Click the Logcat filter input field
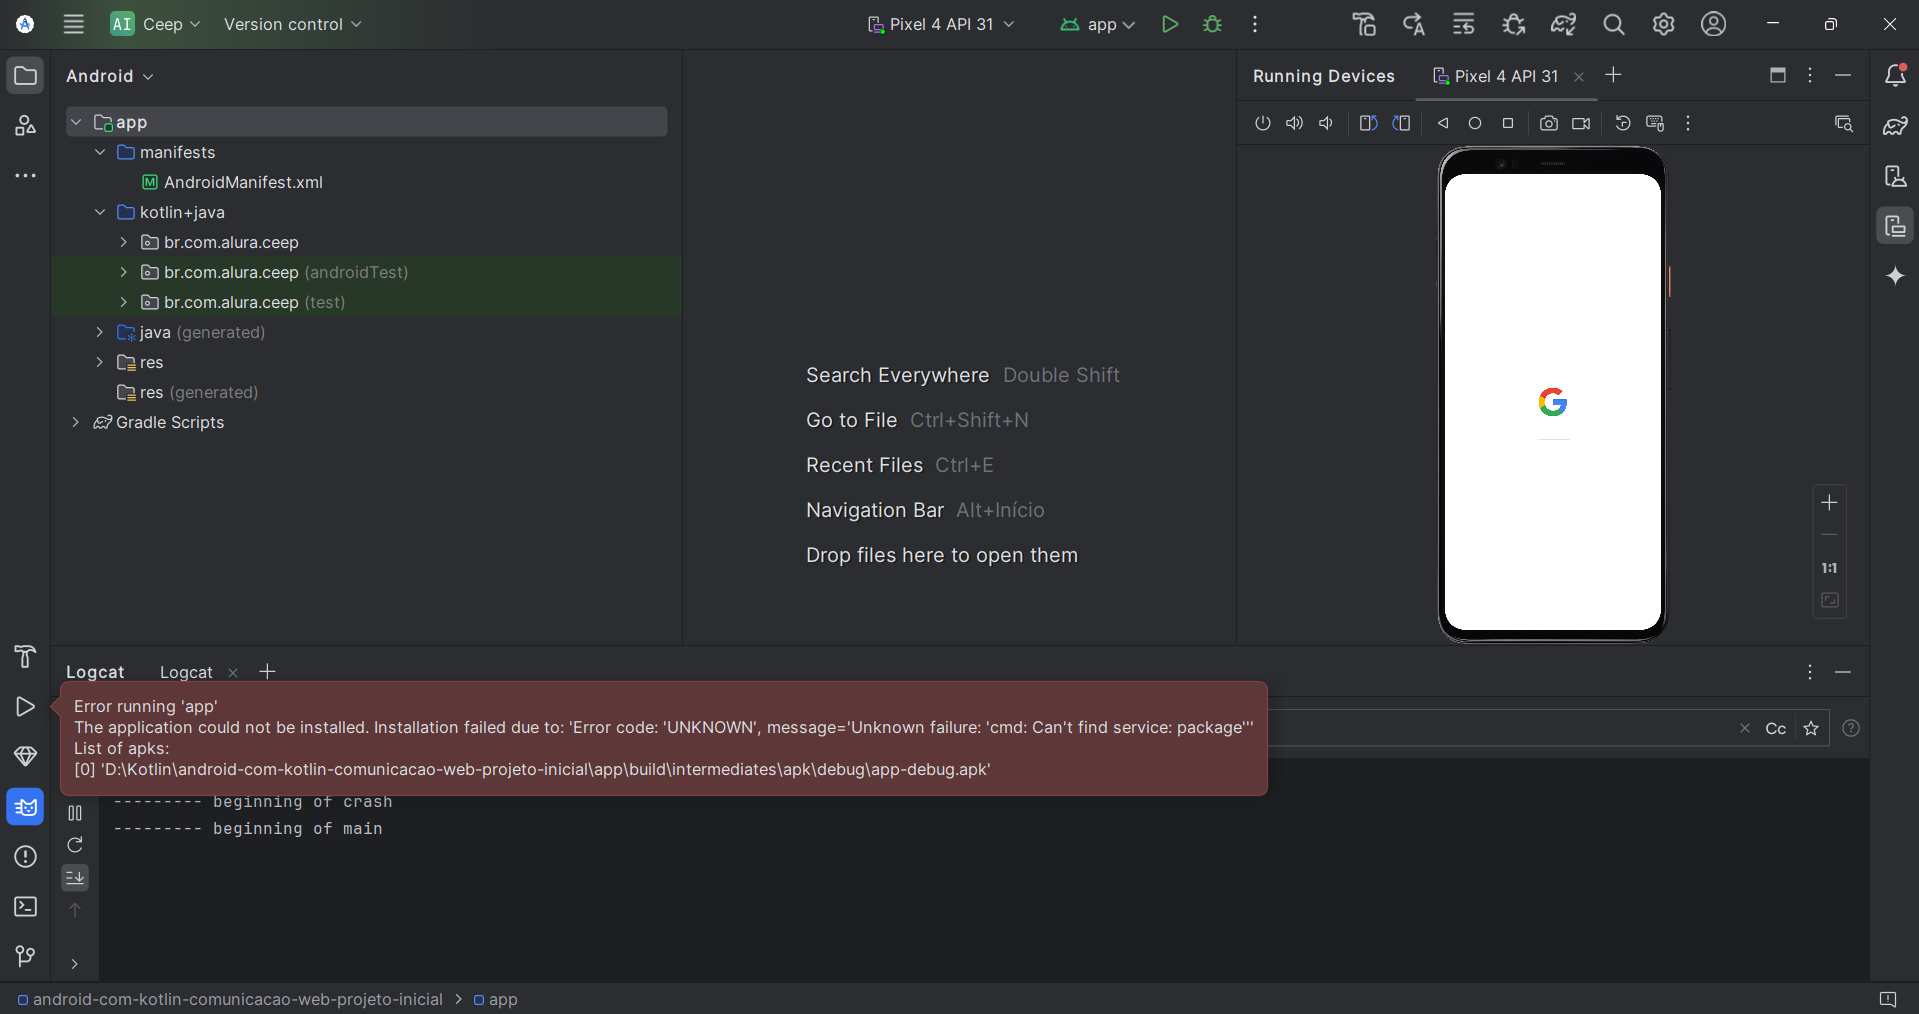 click(1500, 729)
